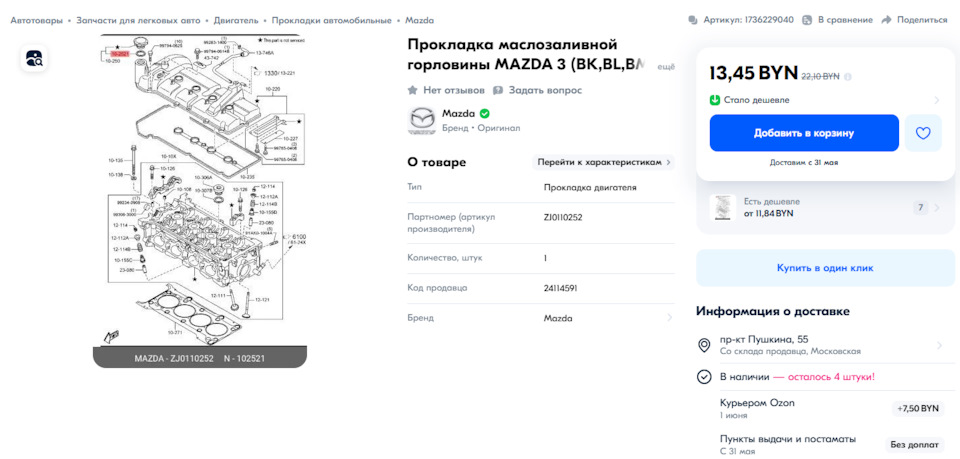Click the price info icon

click(x=848, y=77)
